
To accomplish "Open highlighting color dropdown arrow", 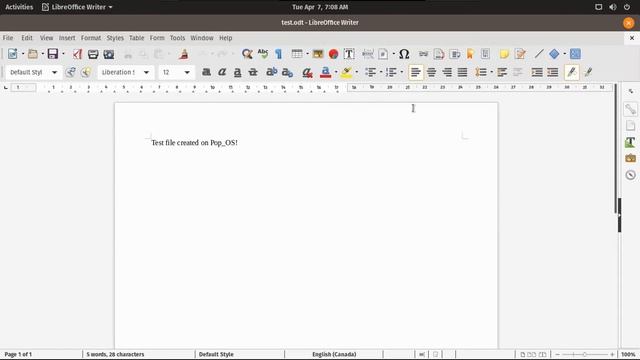I will click(x=357, y=72).
